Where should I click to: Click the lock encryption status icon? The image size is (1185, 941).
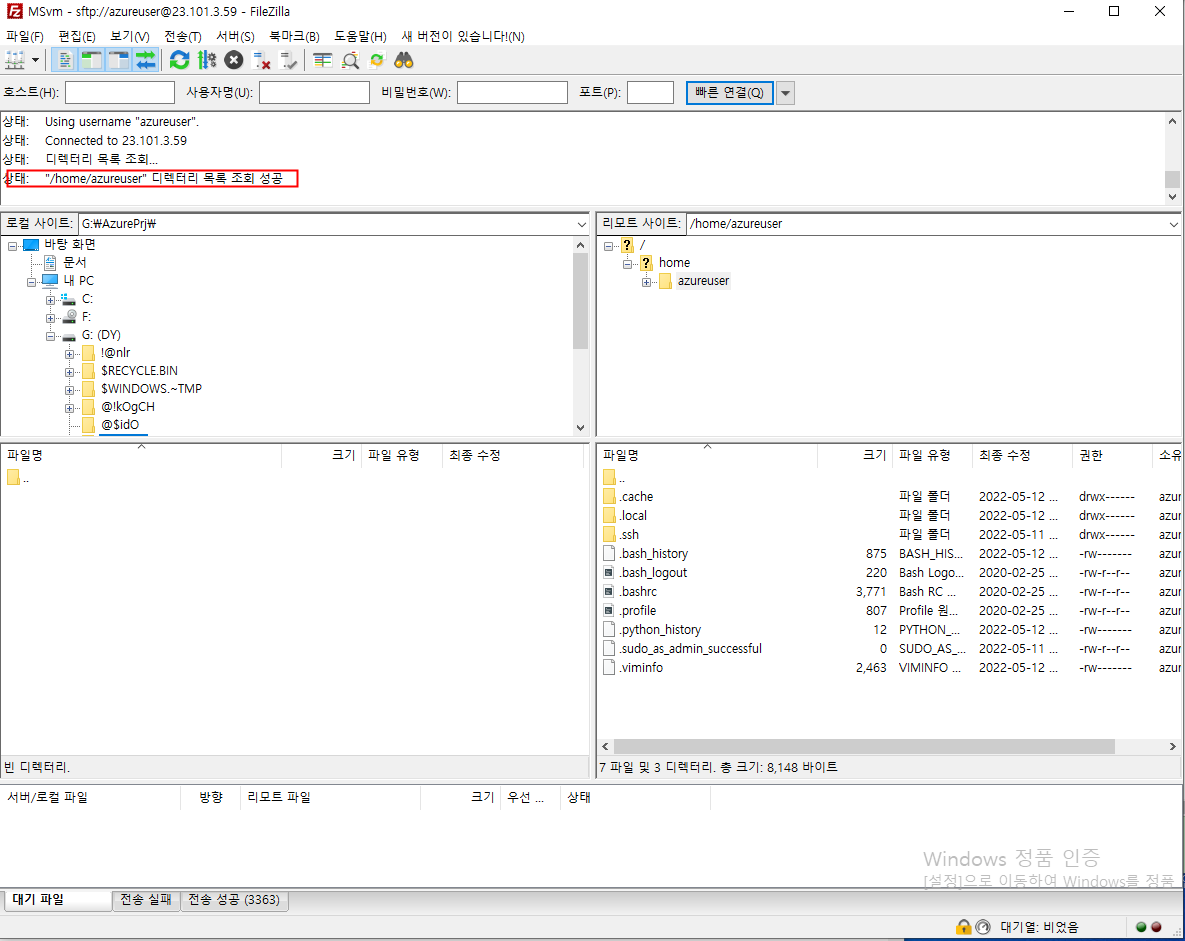pyautogui.click(x=963, y=927)
